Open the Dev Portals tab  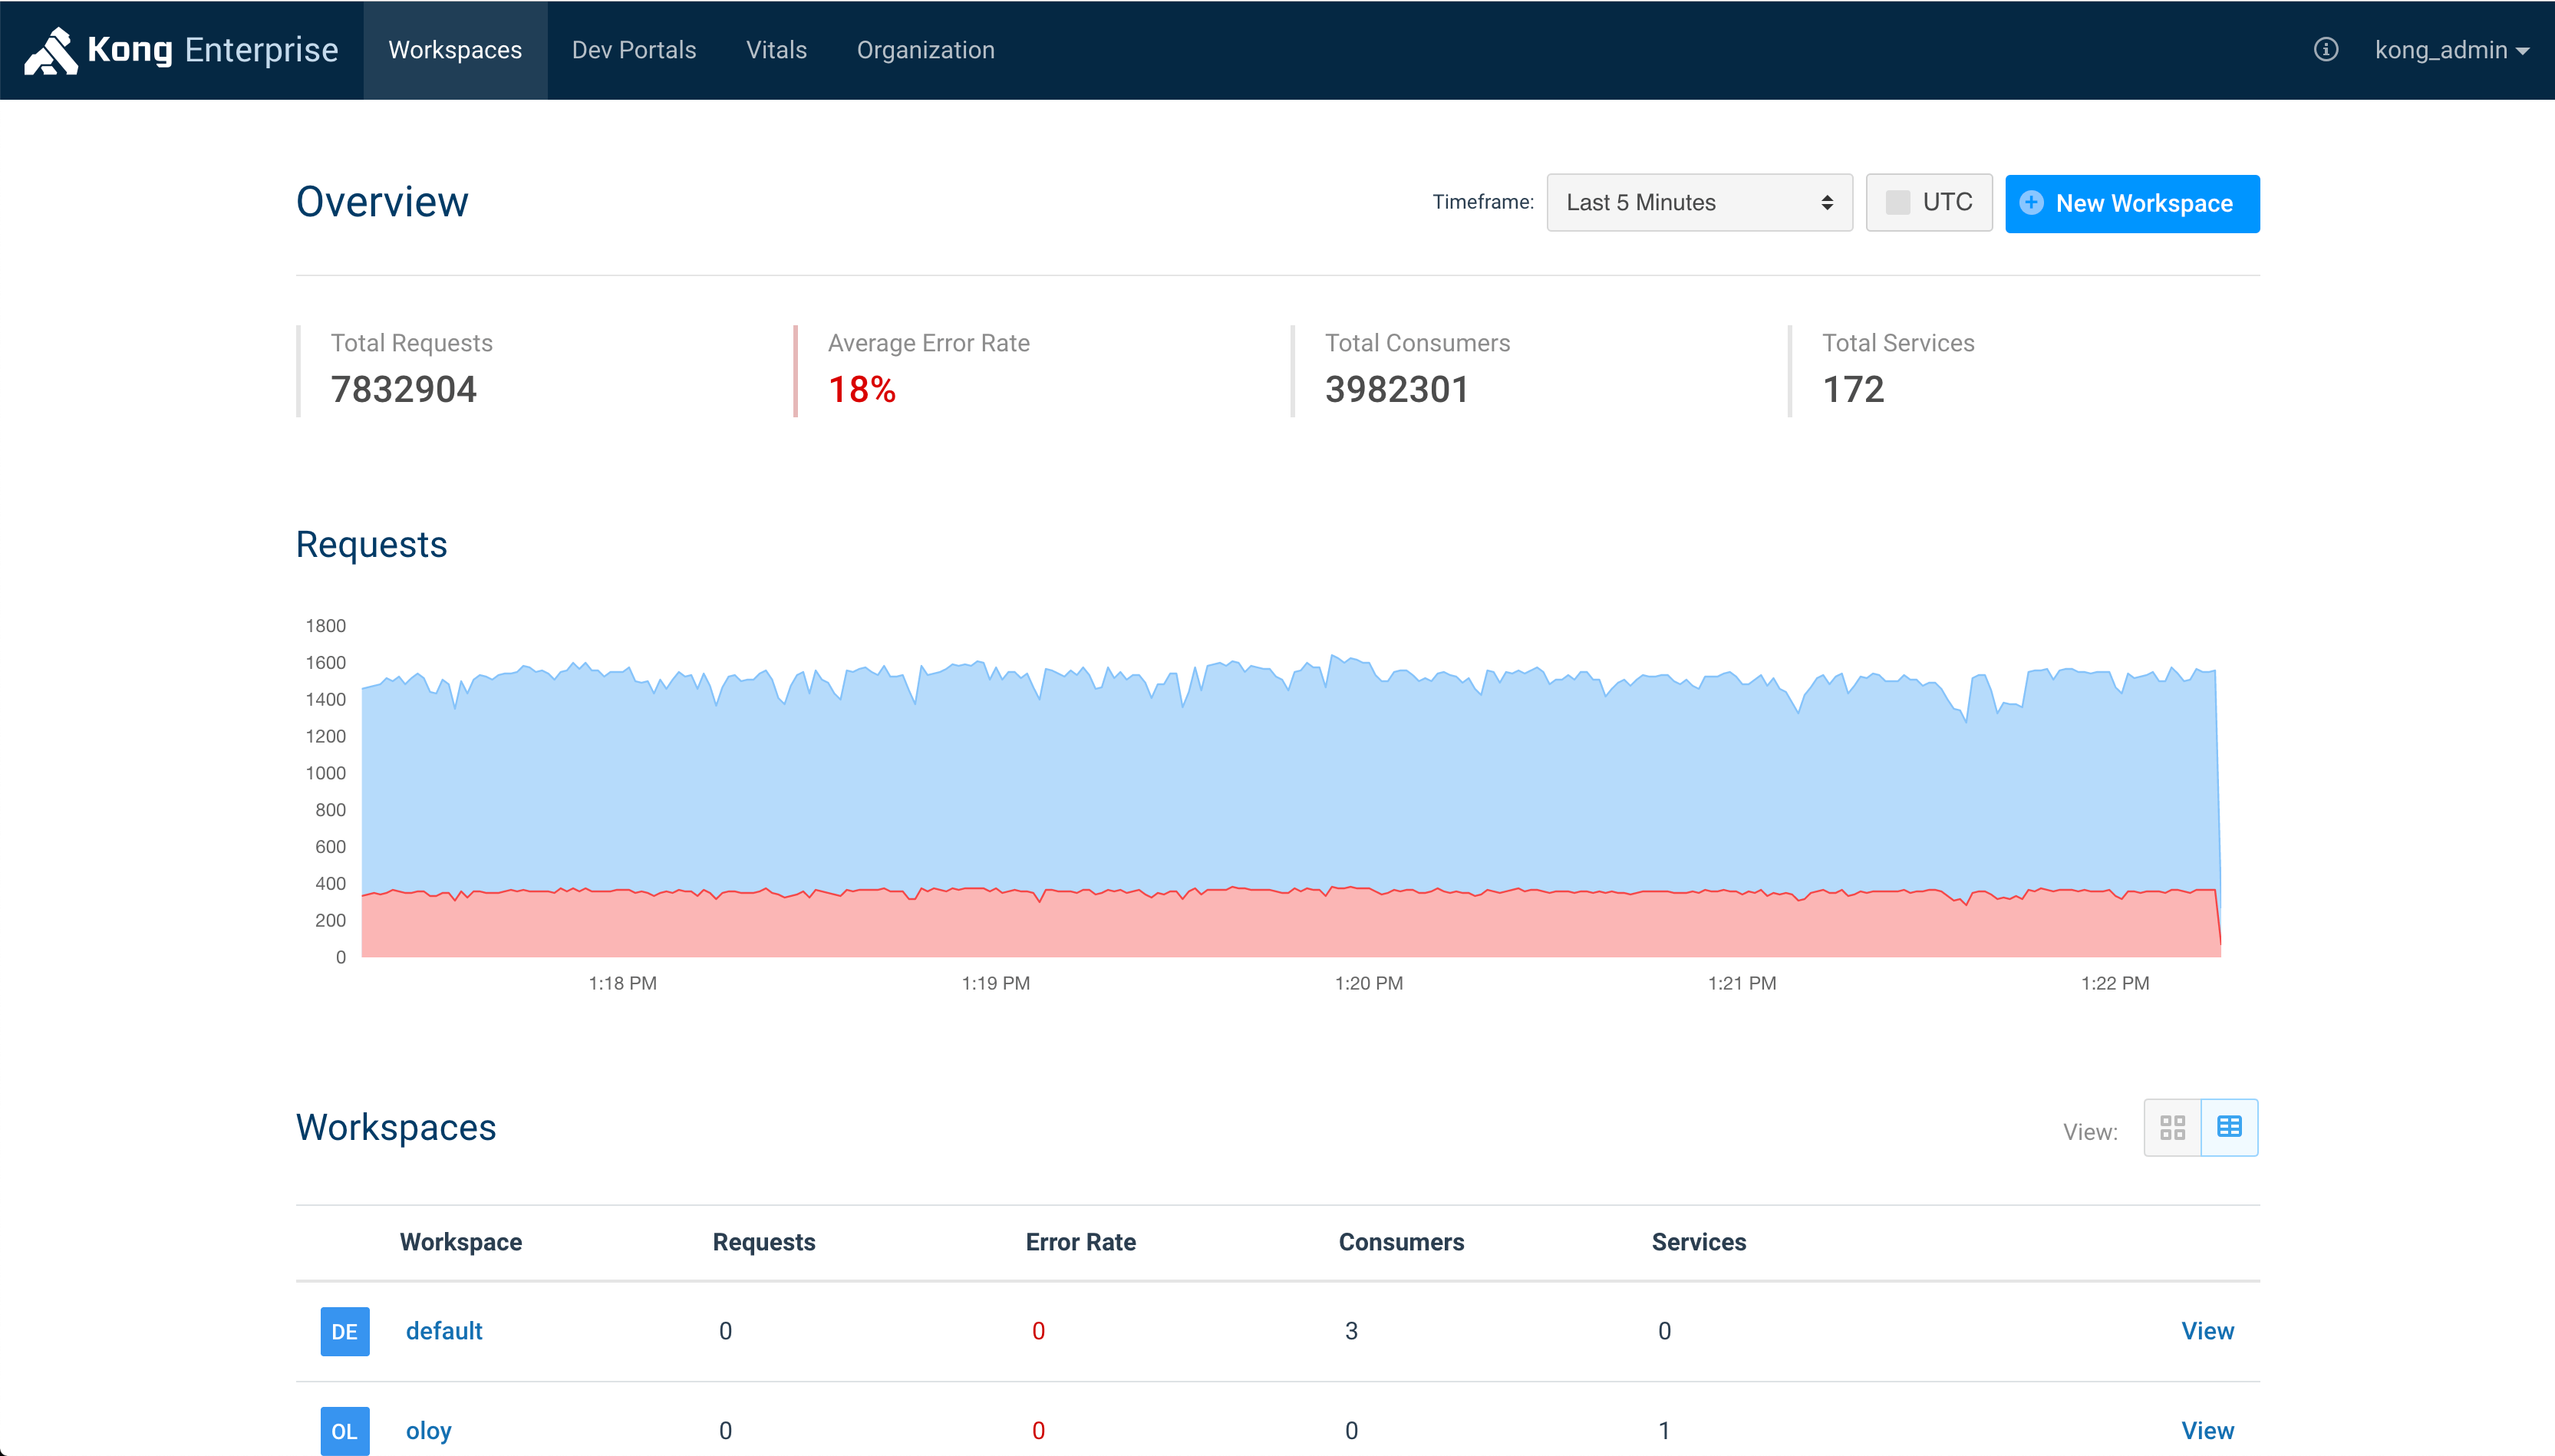[x=633, y=50]
